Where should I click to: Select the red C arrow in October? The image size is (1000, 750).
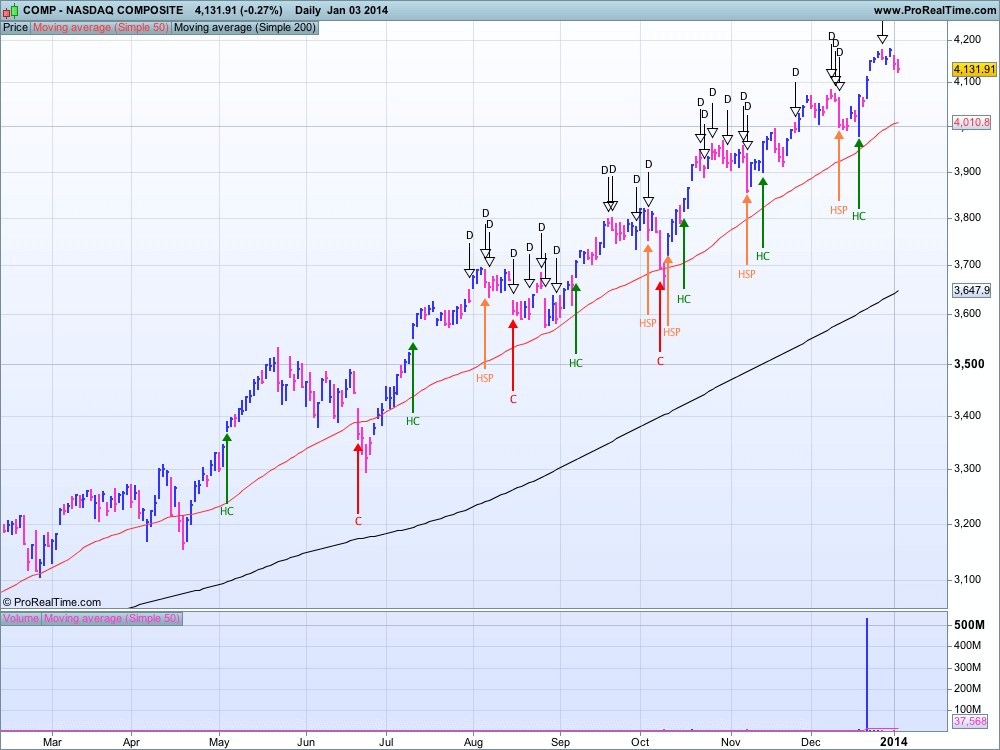coord(660,316)
